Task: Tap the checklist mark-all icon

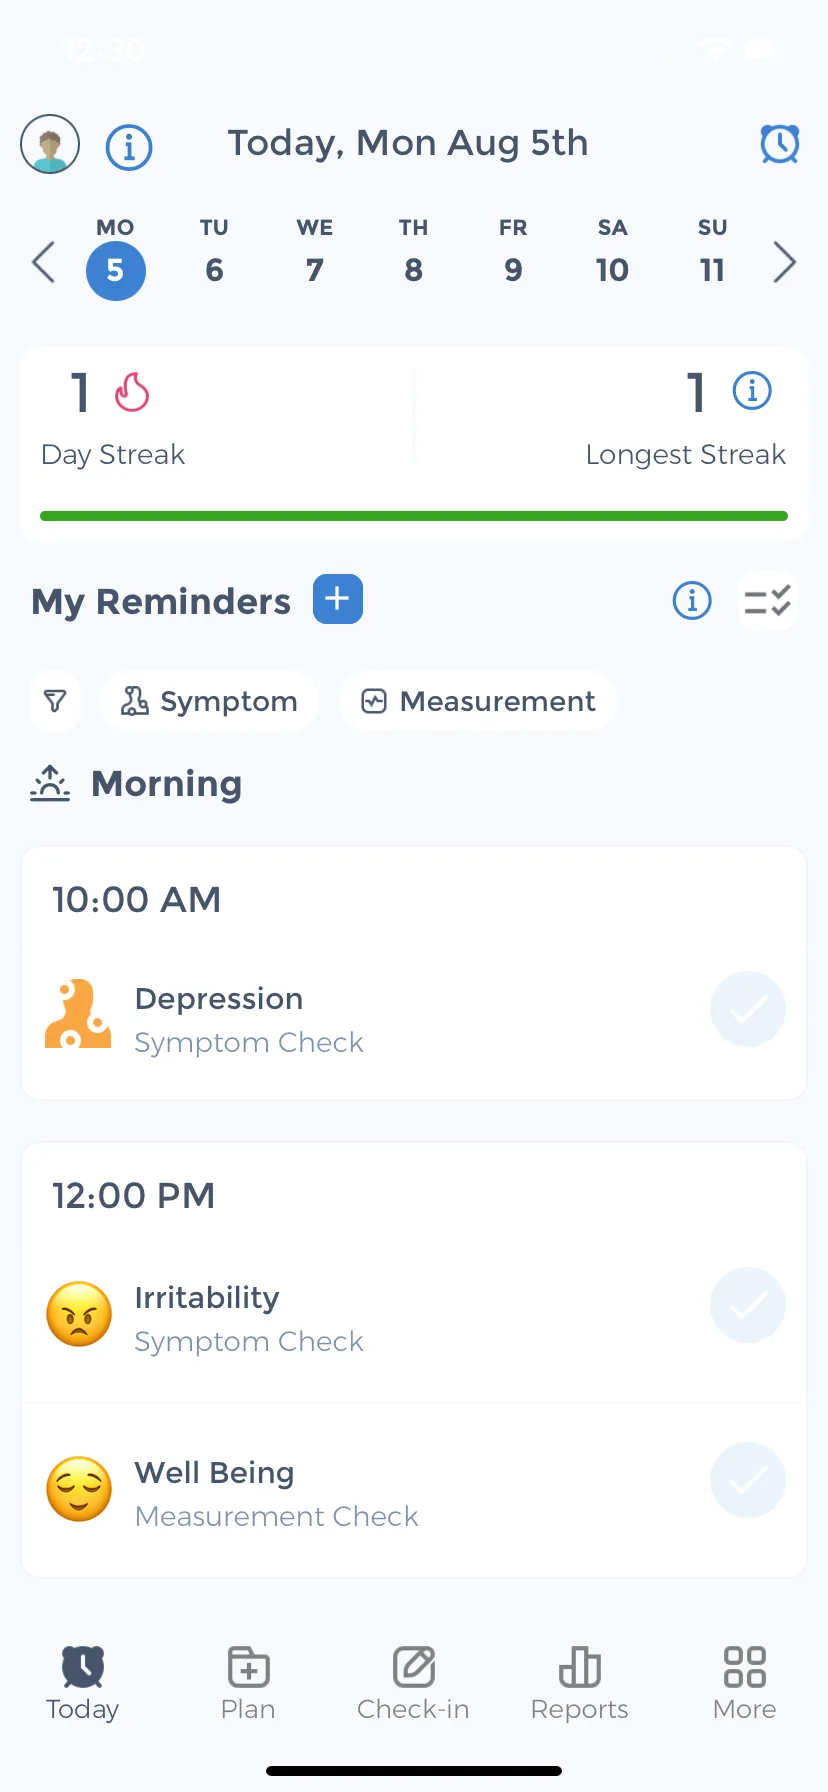Action: 768,601
